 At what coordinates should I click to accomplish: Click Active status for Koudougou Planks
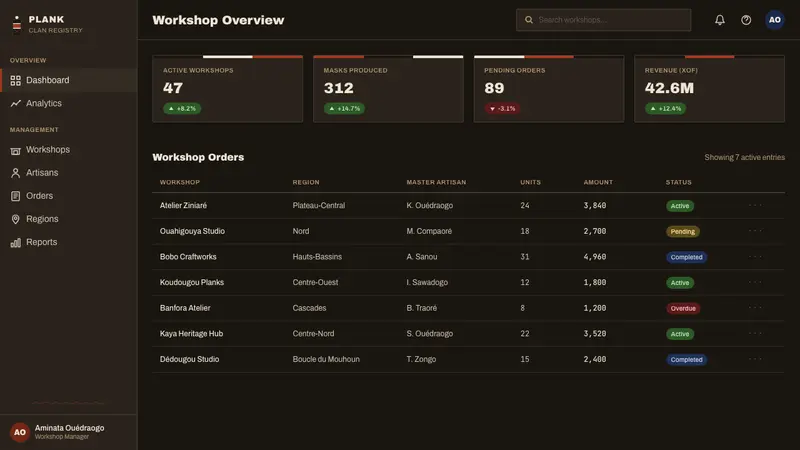(680, 283)
